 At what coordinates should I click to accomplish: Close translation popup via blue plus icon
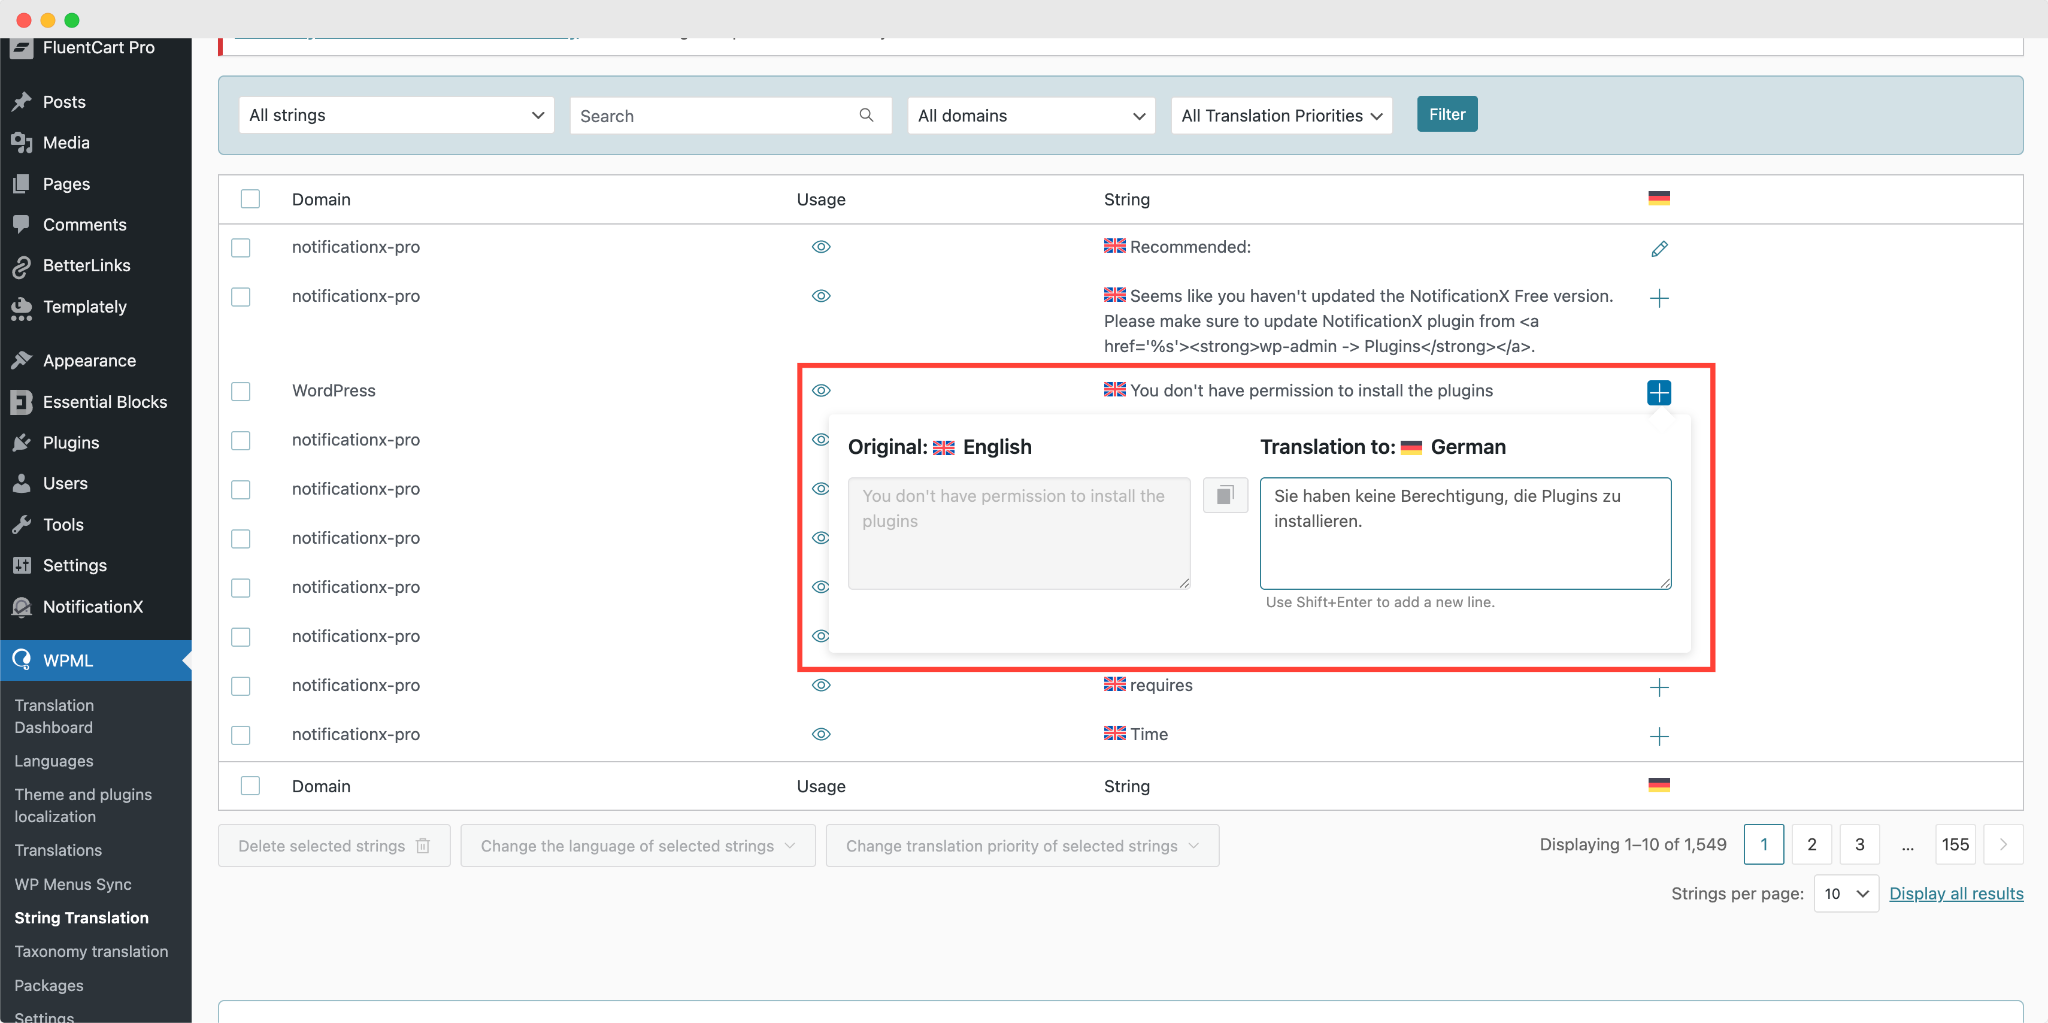point(1659,392)
